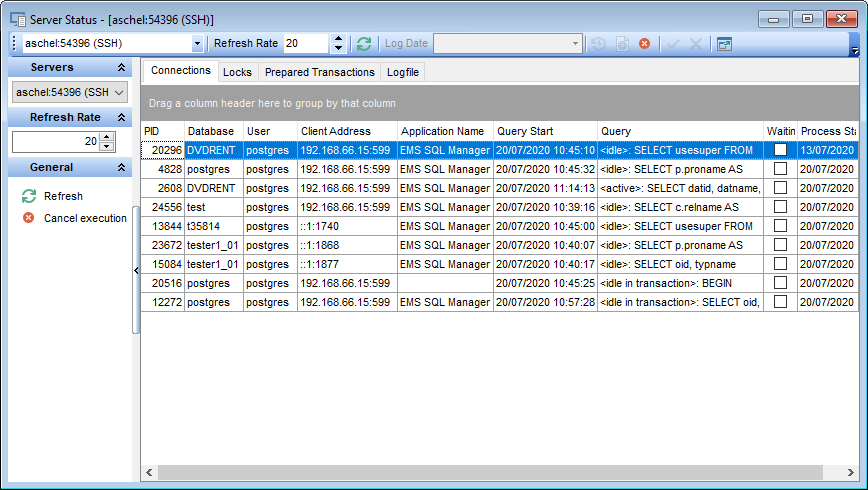Sort by the Client Address column header
This screenshot has height=490, width=868.
pos(347,131)
